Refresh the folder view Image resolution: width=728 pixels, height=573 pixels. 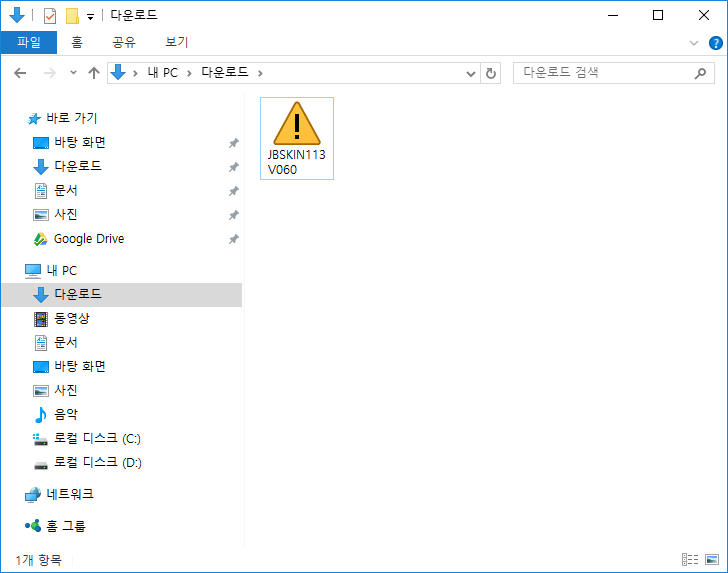491,73
